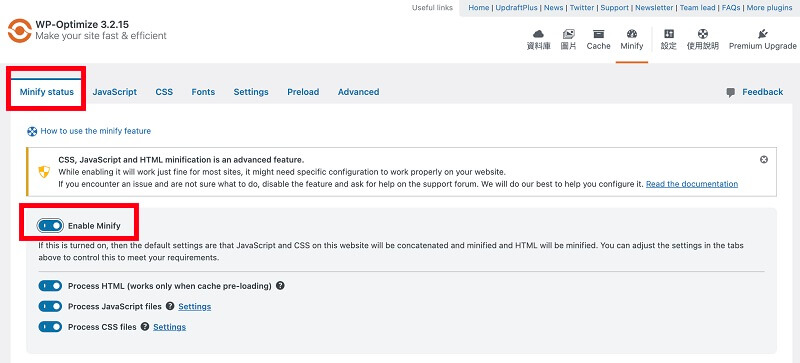Toggle the Enable Minify switch

(50, 225)
